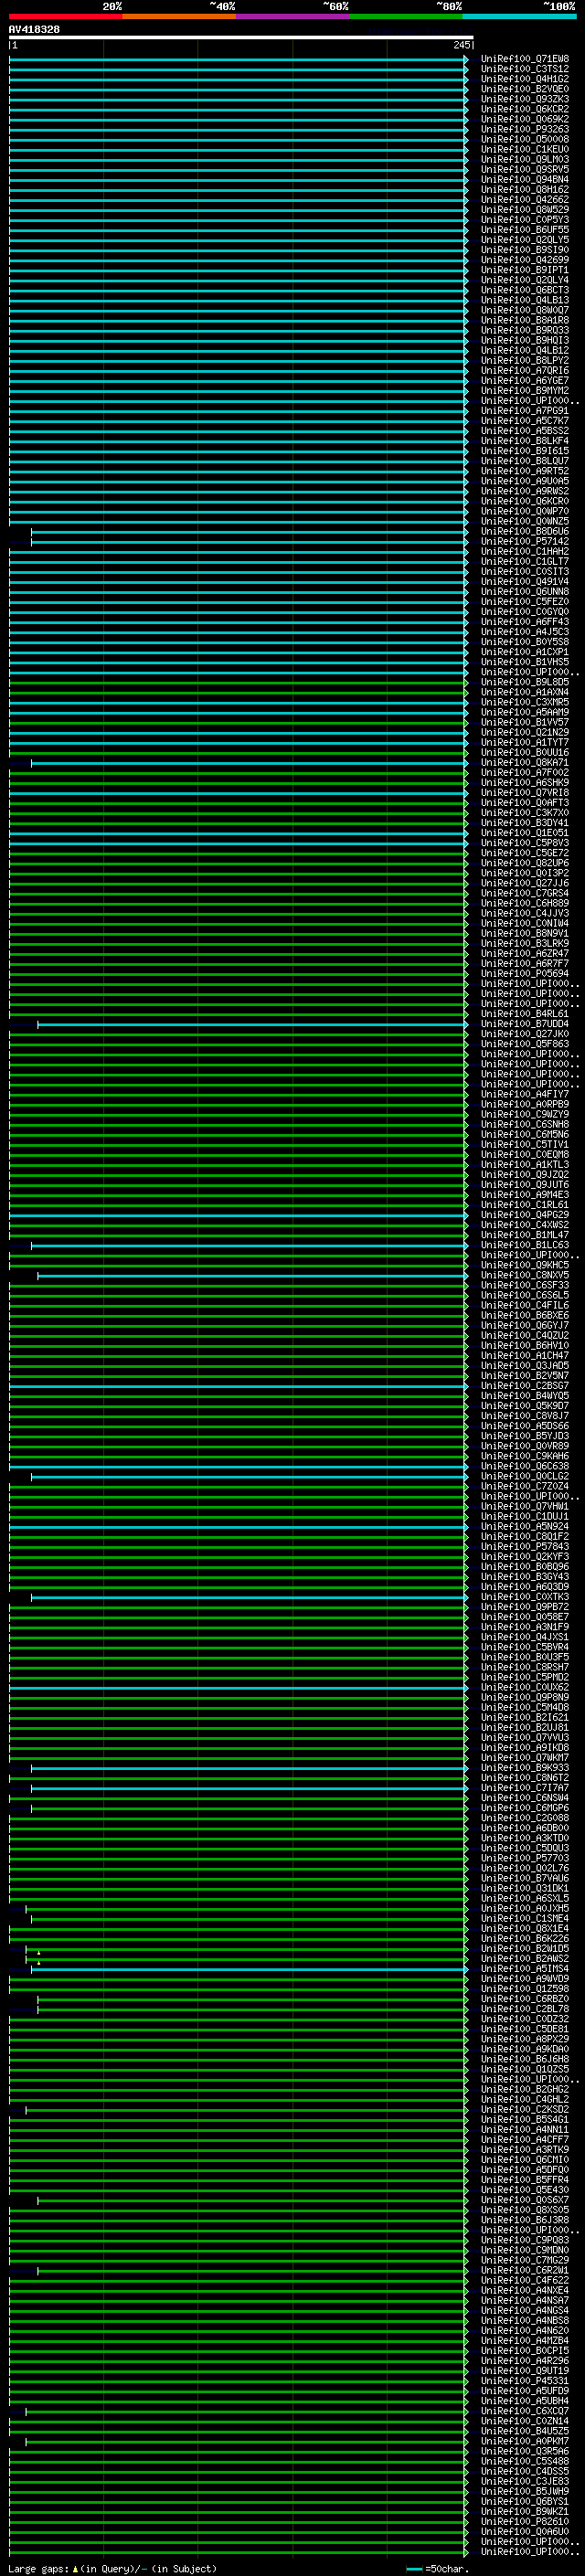Click the green ~80% identity legend segment
This screenshot has width=585, height=2576.
[x=405, y=16]
